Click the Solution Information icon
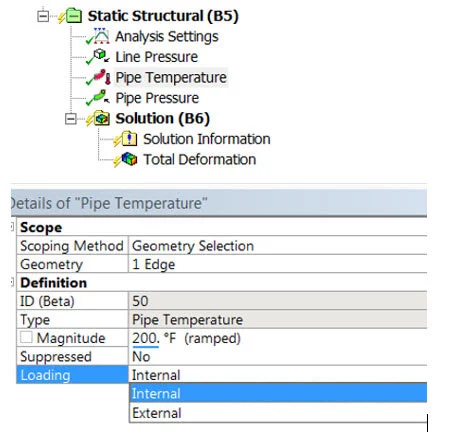 (129, 139)
